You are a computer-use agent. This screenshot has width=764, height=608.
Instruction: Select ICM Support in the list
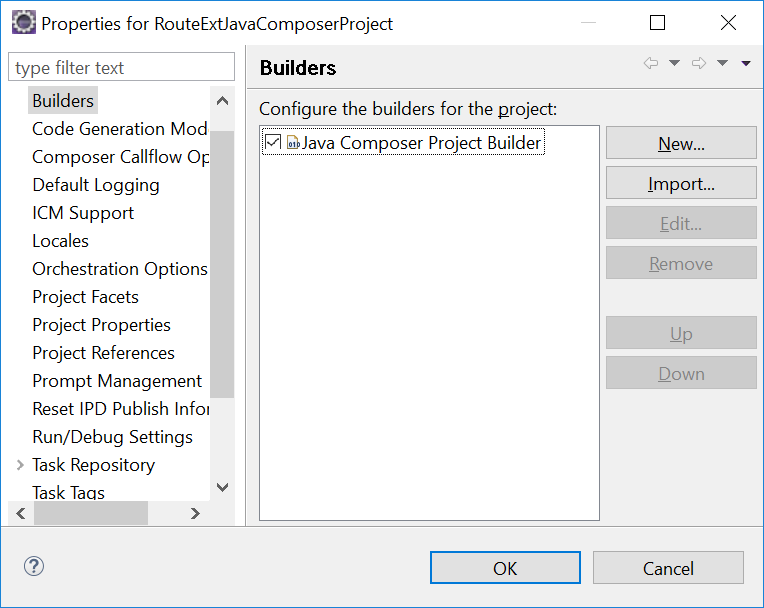83,213
